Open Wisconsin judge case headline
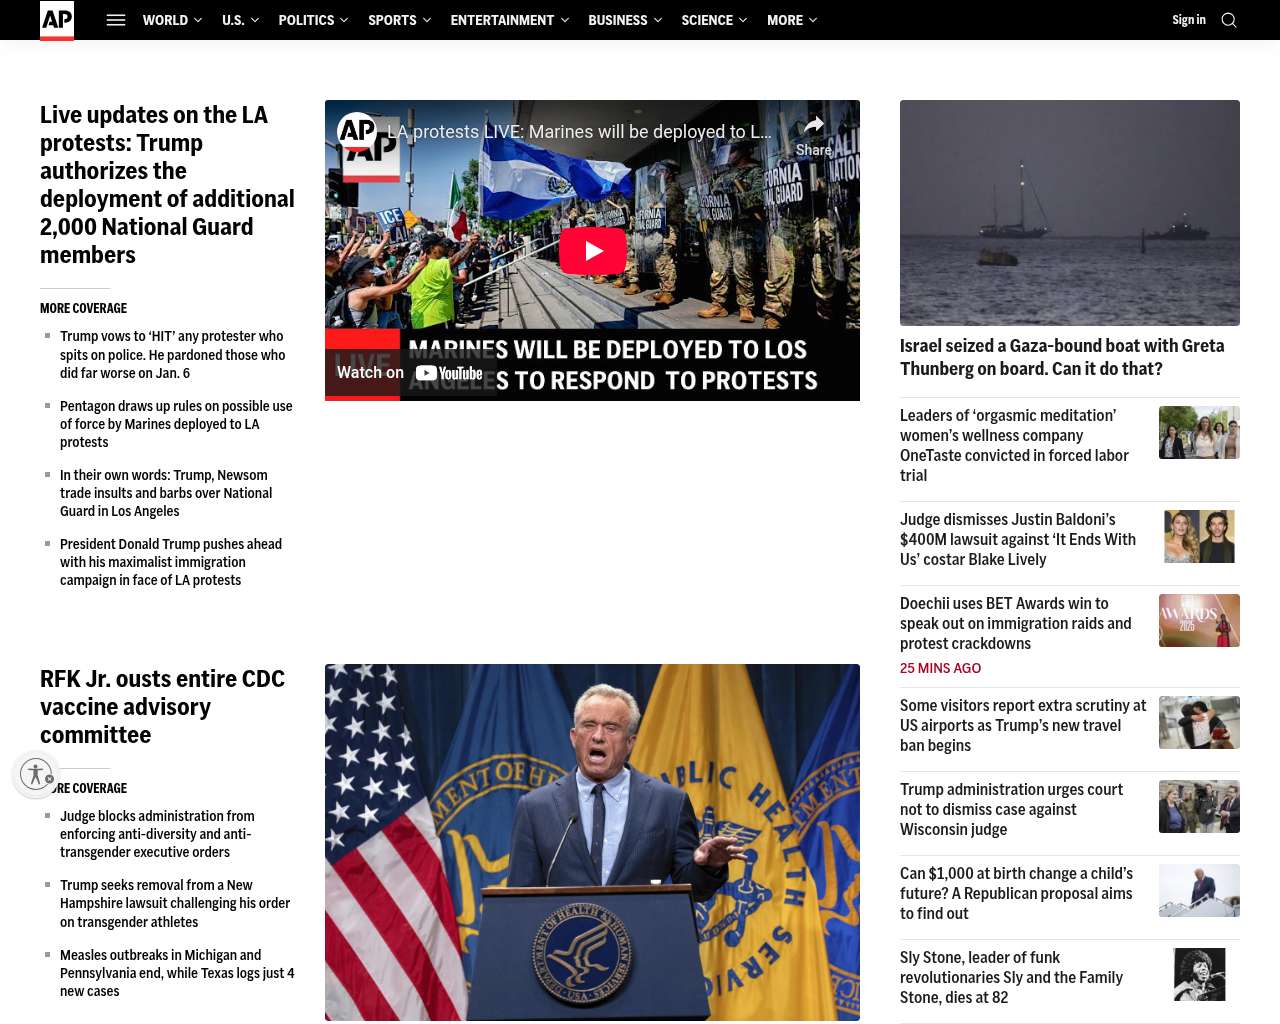 click(1011, 809)
